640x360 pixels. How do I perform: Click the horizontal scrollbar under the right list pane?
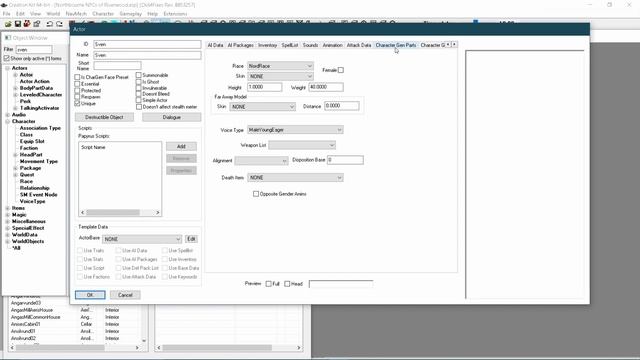coord(229,348)
